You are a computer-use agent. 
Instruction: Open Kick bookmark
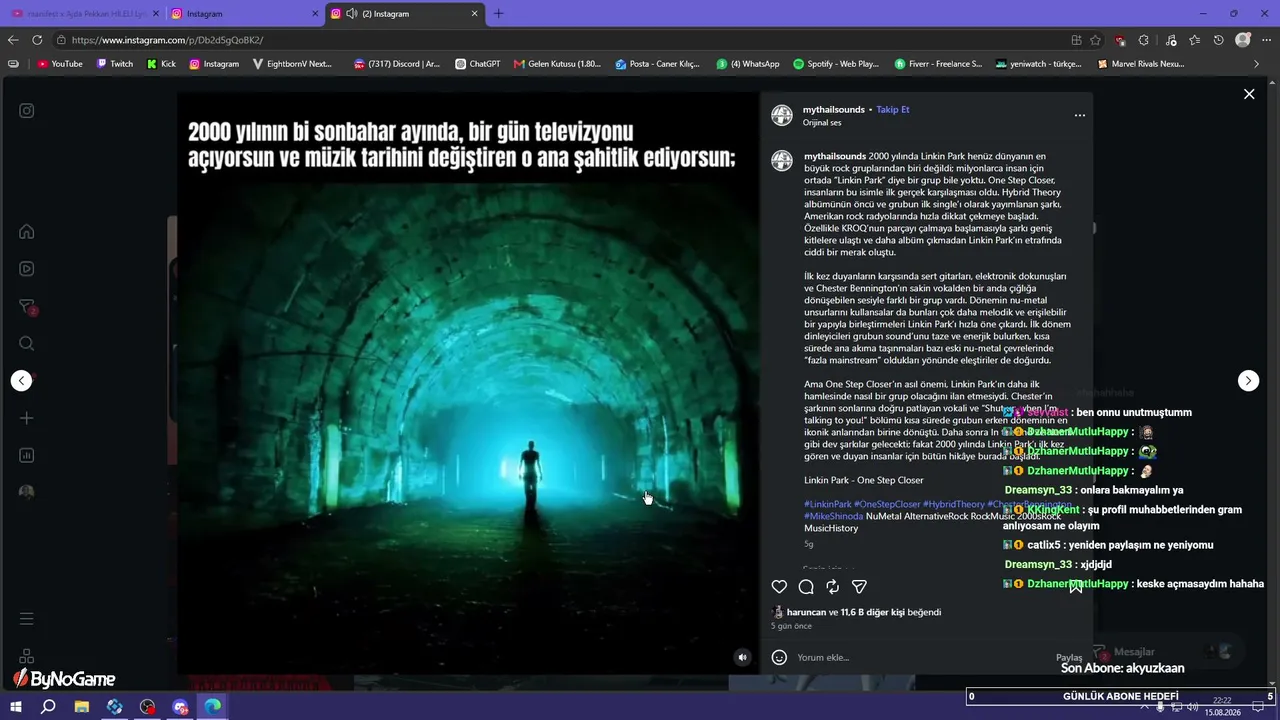click(160, 64)
